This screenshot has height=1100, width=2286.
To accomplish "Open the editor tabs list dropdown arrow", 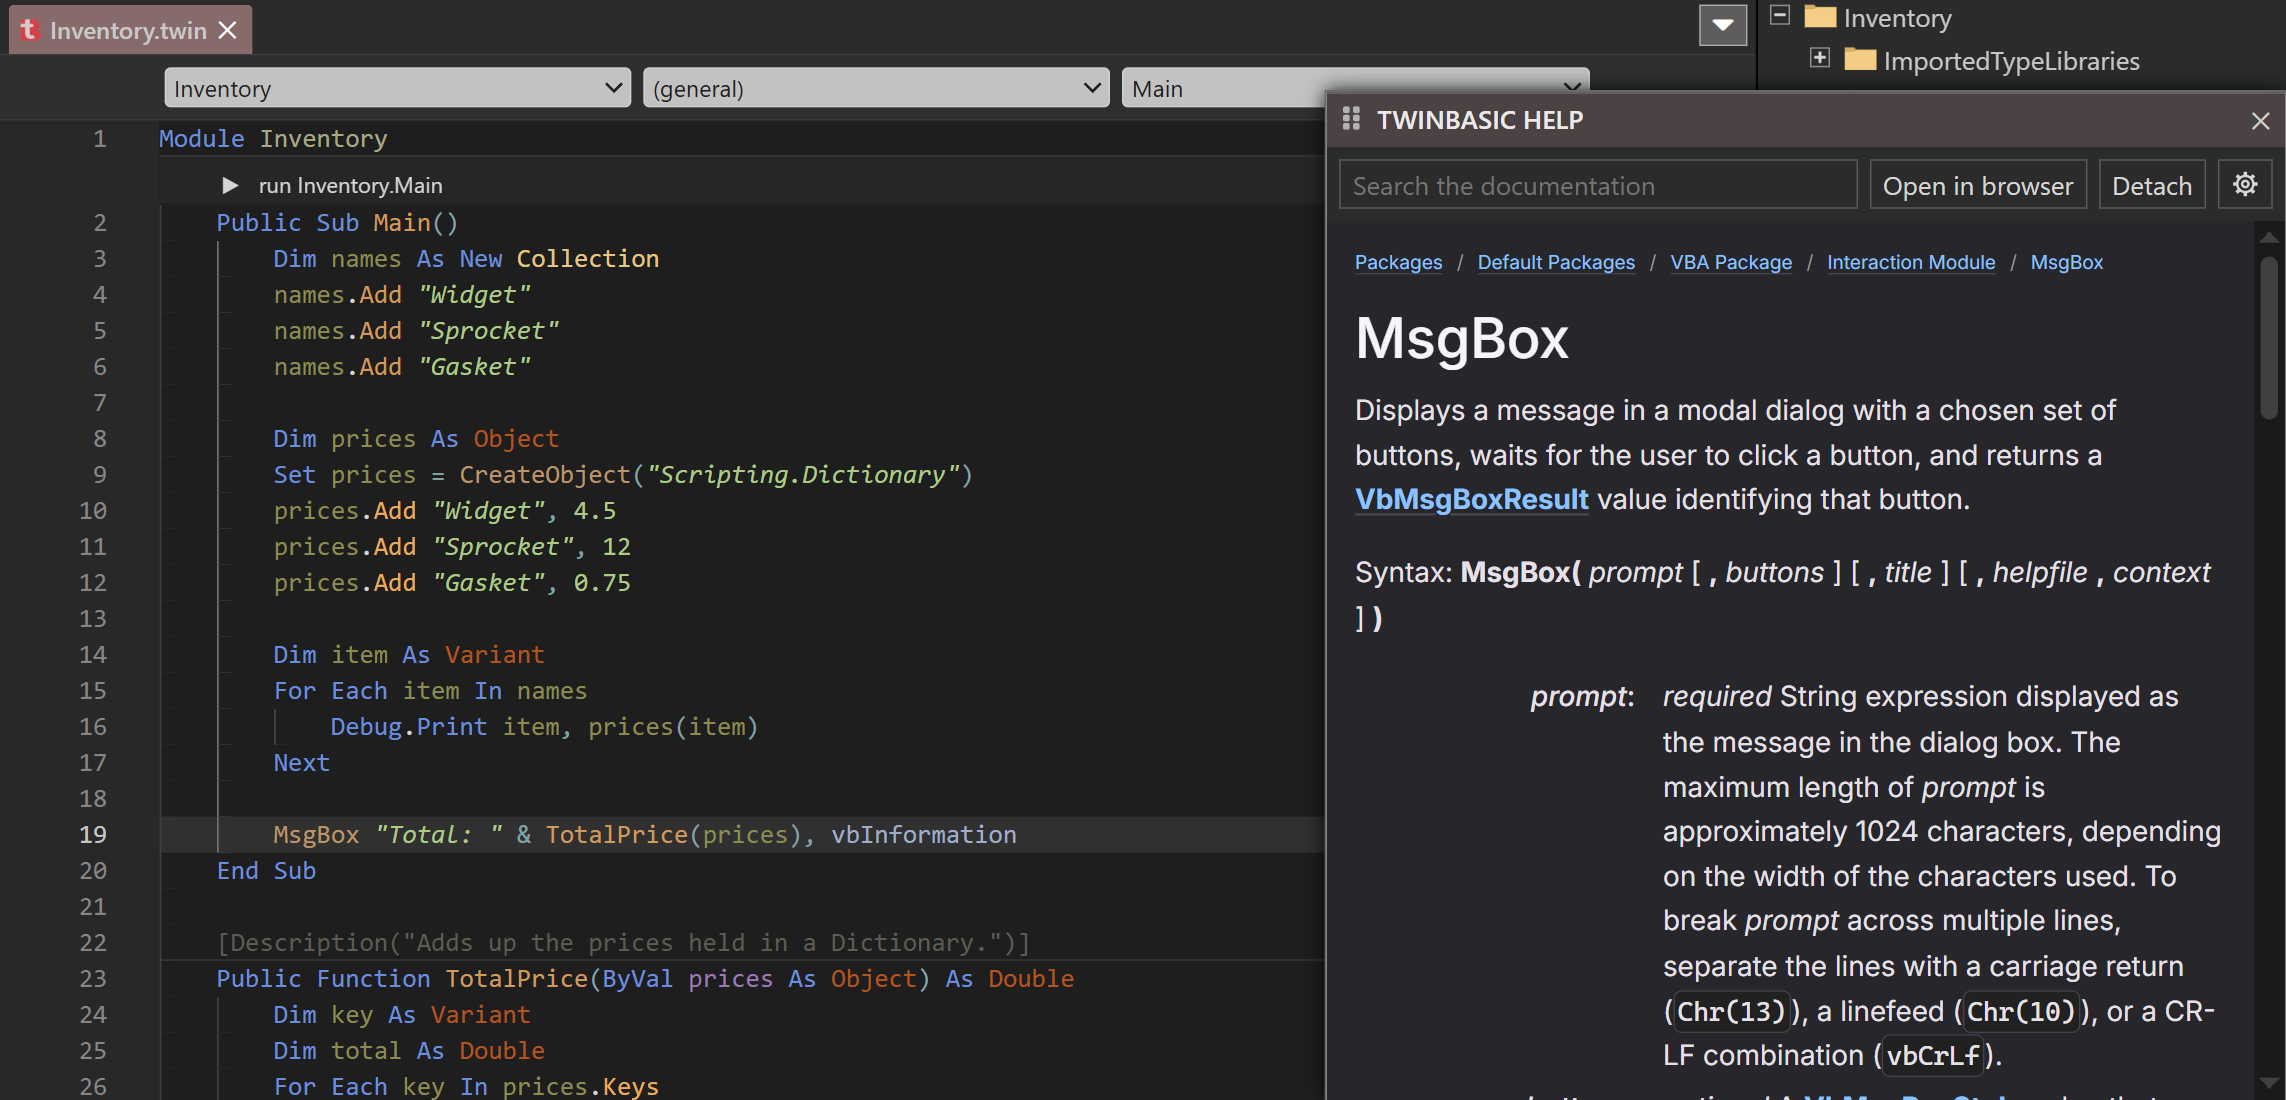I will (x=1722, y=25).
